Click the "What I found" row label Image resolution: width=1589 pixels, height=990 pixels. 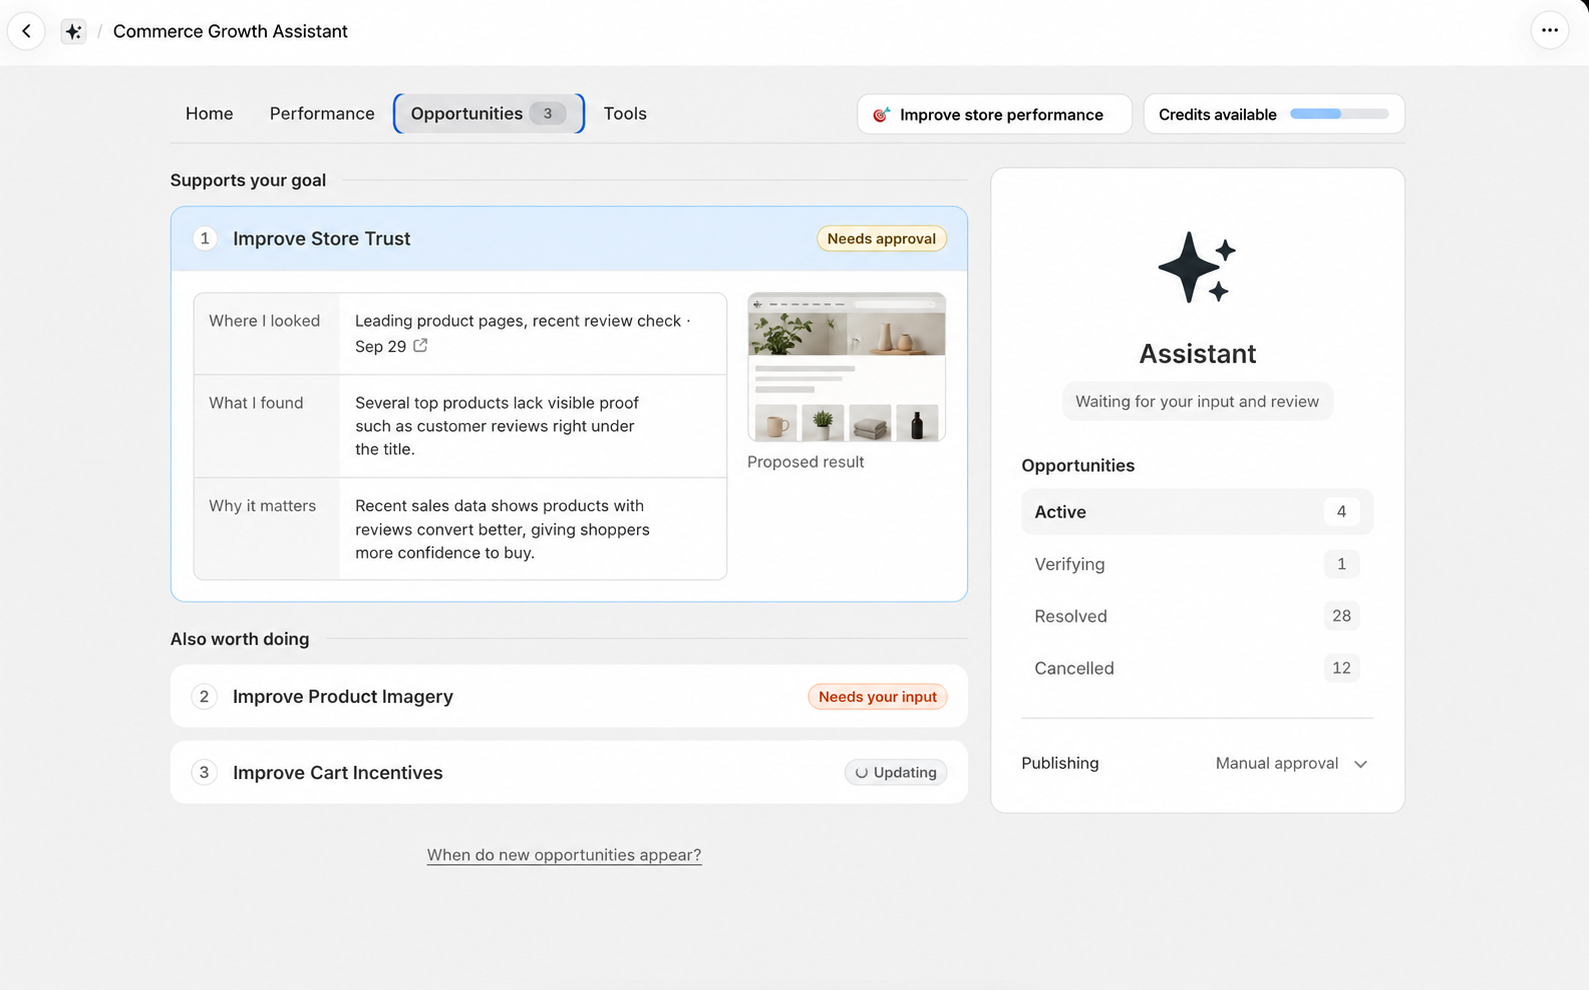point(256,403)
